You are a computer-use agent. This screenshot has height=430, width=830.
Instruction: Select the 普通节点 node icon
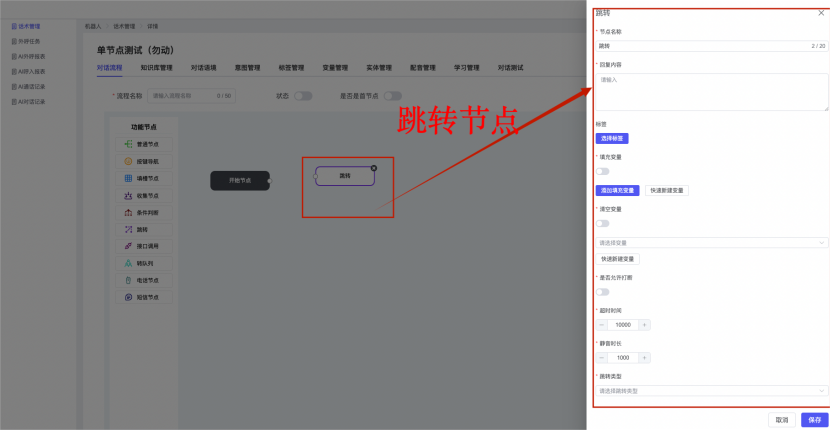pyautogui.click(x=128, y=144)
